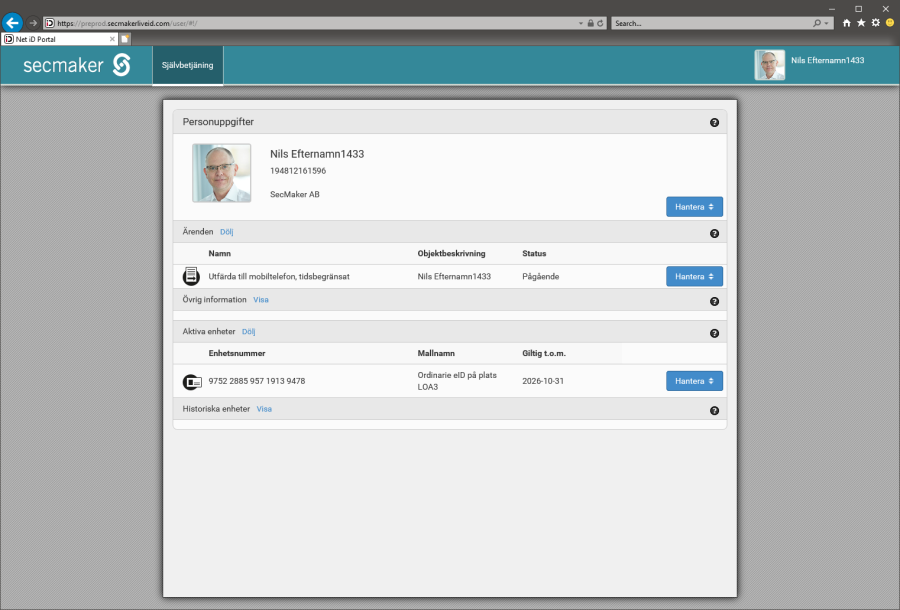The height and width of the screenshot is (610, 900).
Task: Open a new browser tab
Action: pyautogui.click(x=125, y=39)
